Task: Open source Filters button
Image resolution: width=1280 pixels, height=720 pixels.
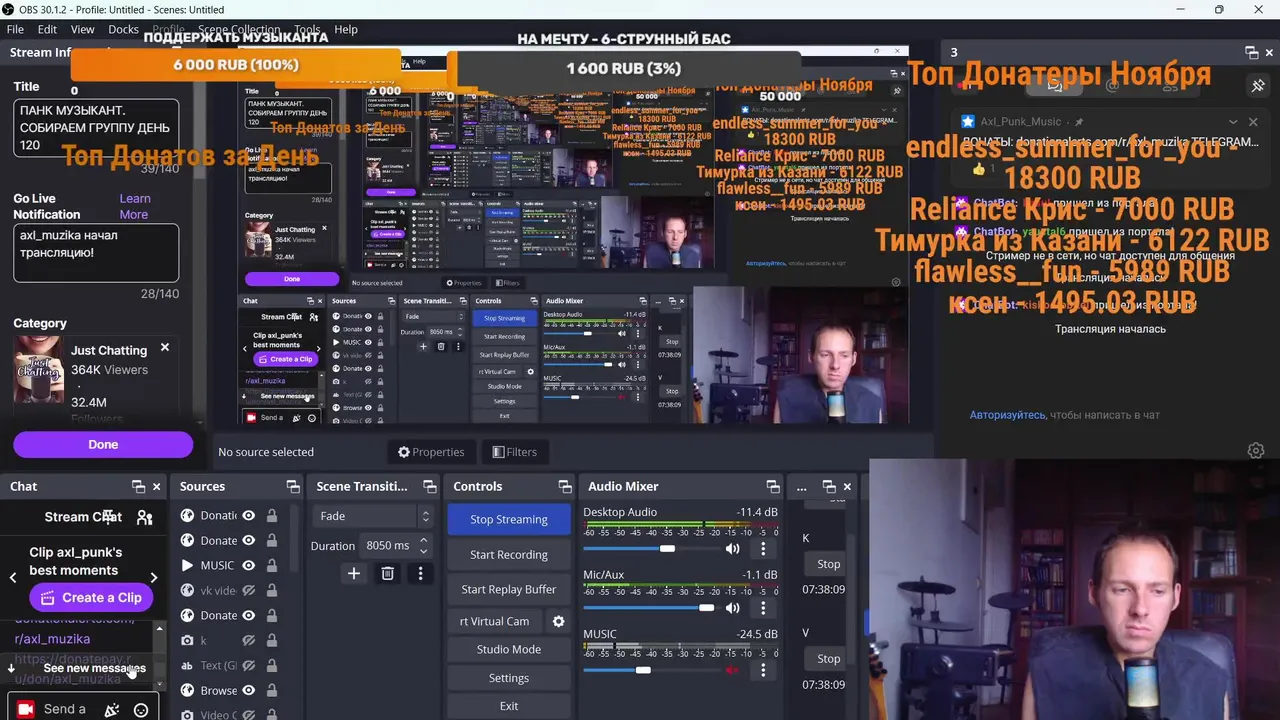Action: pyautogui.click(x=515, y=452)
